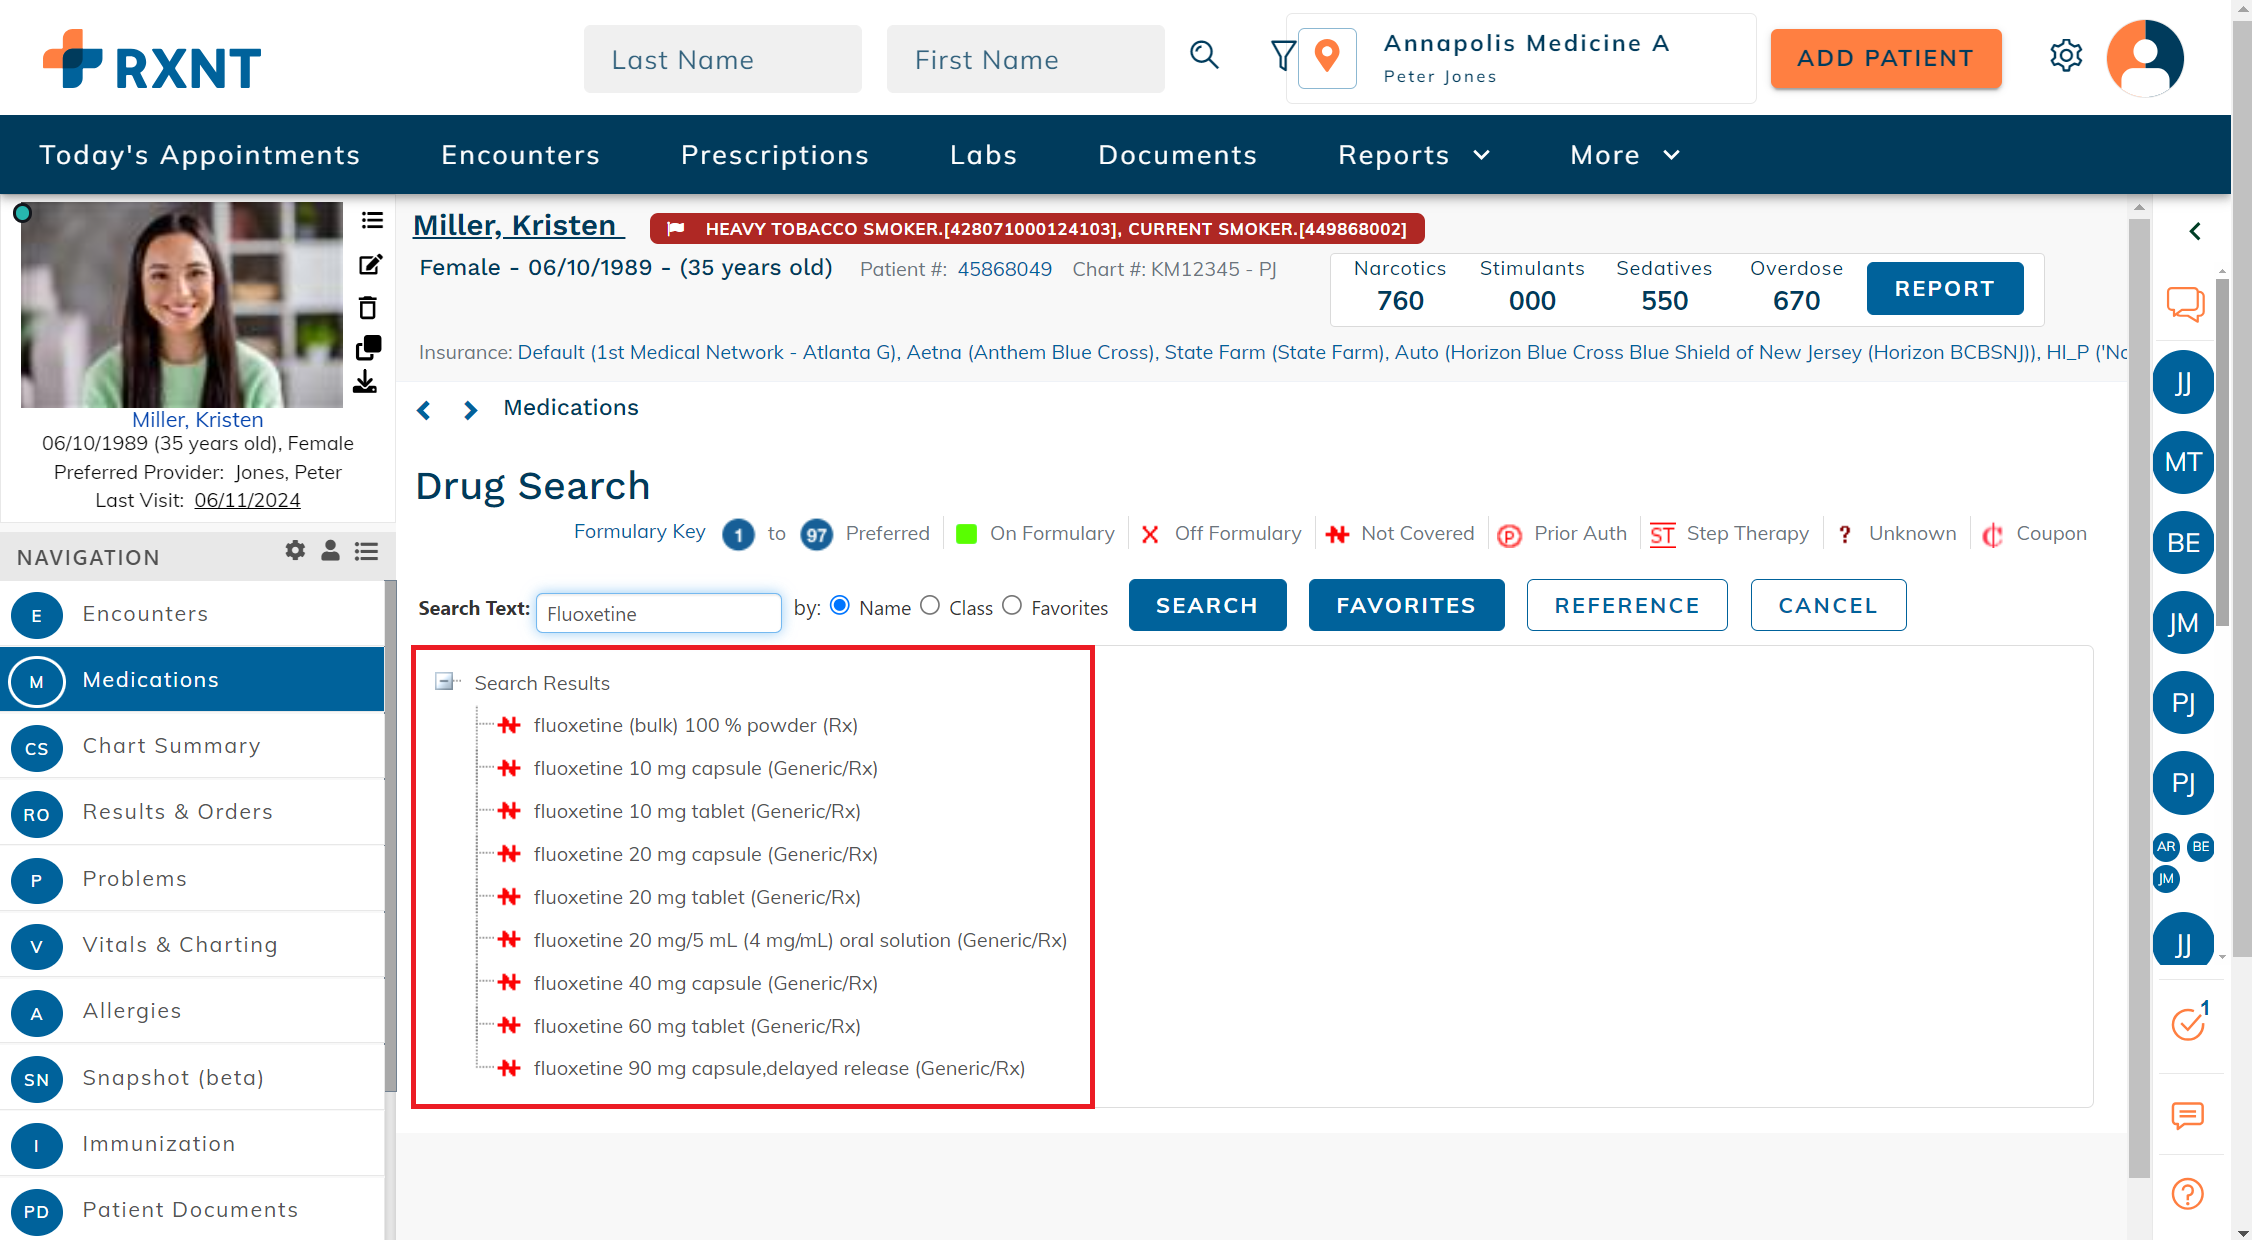The height and width of the screenshot is (1240, 2252).
Task: Click the magnifier search icon in header
Action: coord(1204,55)
